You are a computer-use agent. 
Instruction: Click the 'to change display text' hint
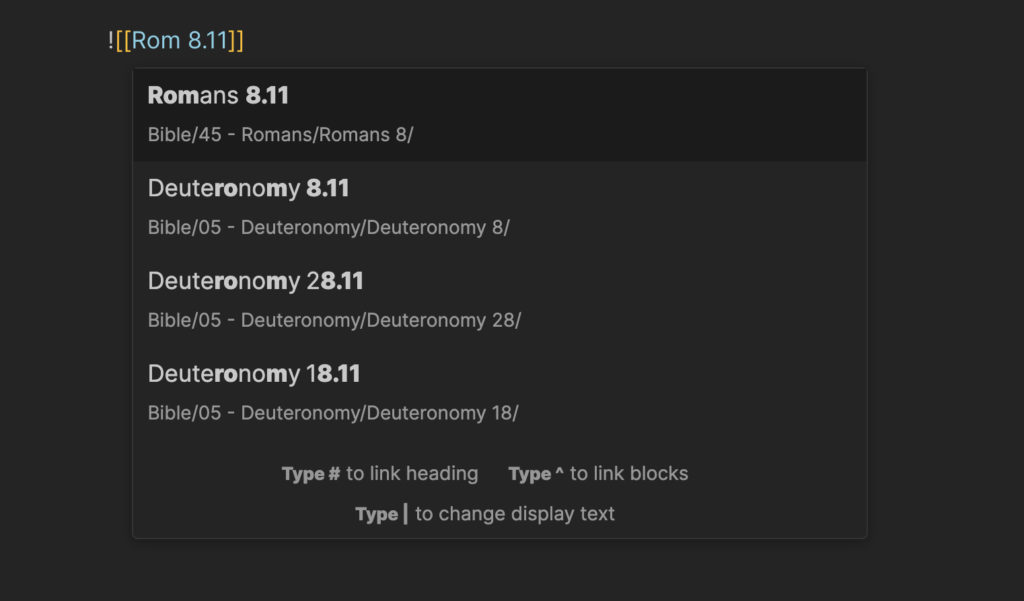pos(515,514)
